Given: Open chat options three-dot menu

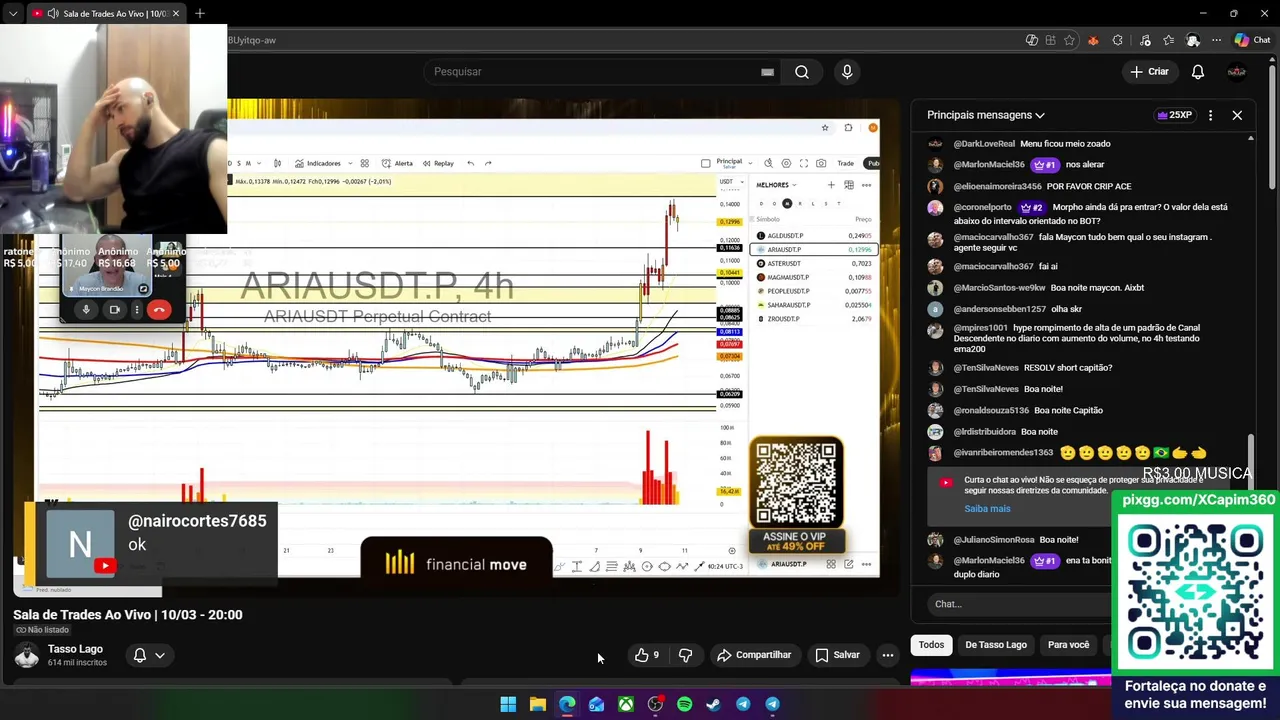Looking at the screenshot, I should (1210, 115).
